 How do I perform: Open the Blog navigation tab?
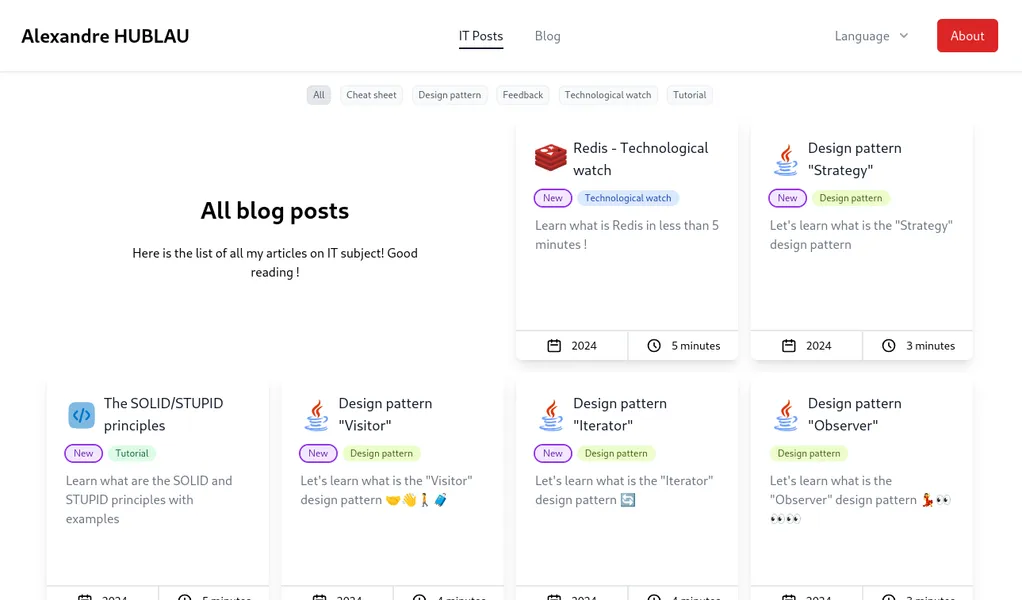pos(547,36)
